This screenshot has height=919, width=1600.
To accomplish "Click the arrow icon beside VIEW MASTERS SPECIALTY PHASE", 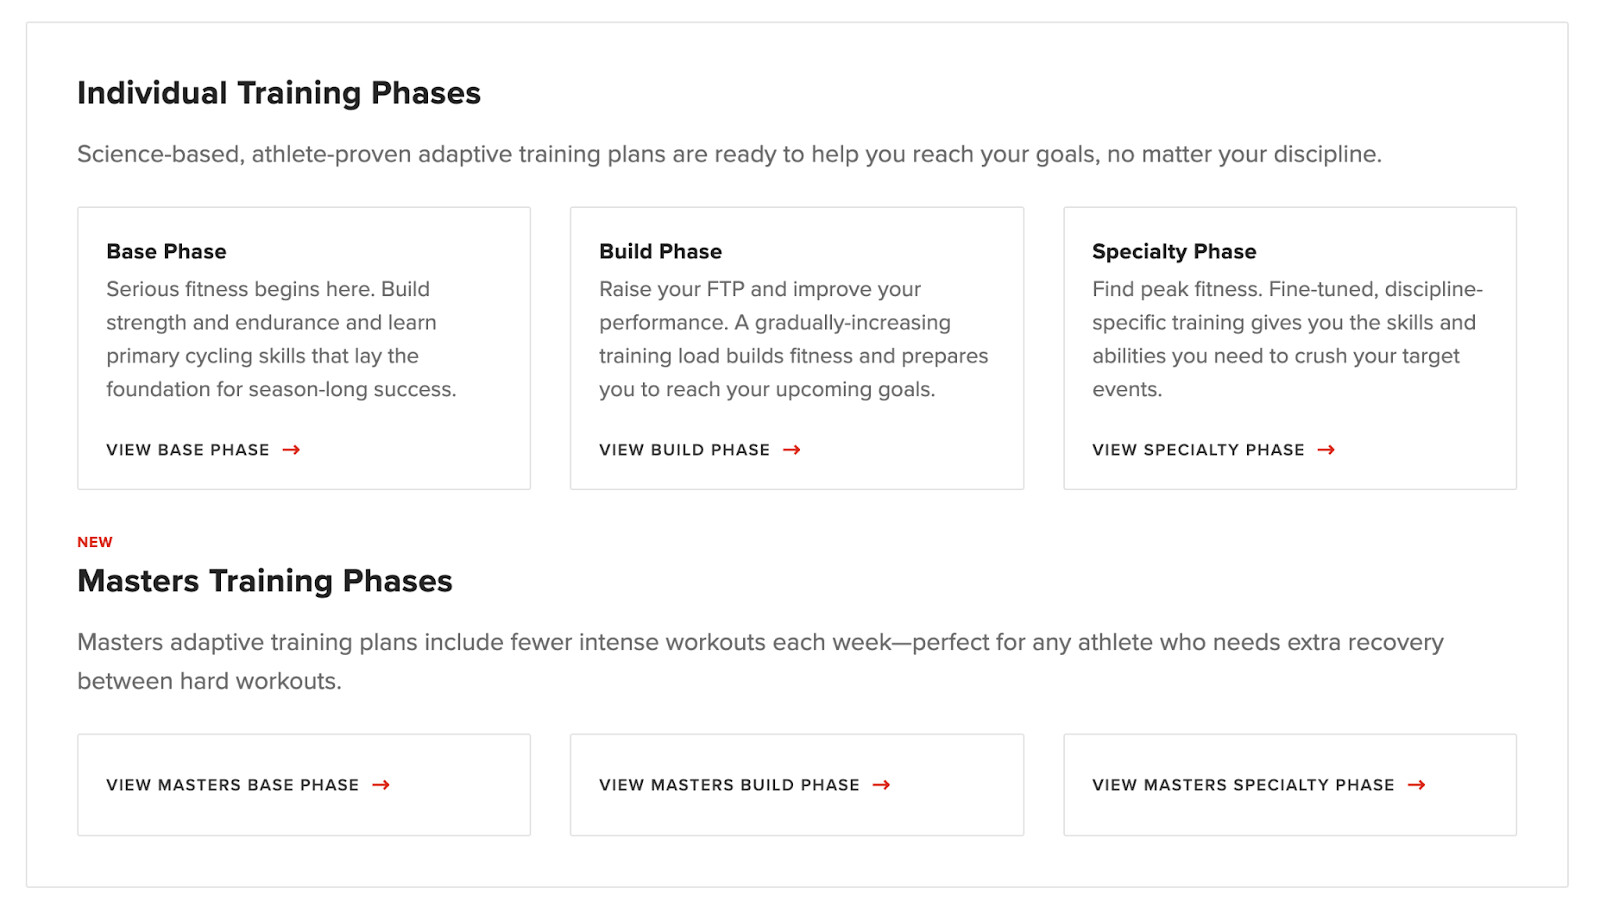I will tap(1418, 785).
